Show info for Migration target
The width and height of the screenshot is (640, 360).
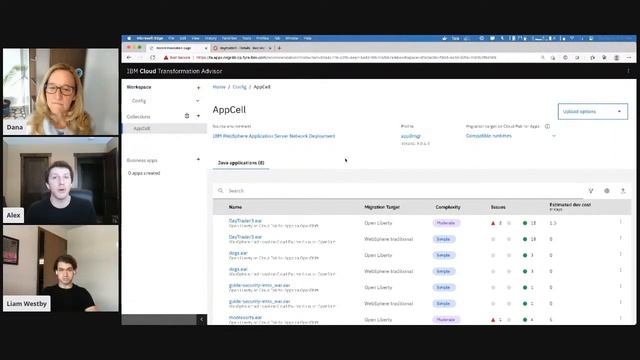click(x=547, y=127)
